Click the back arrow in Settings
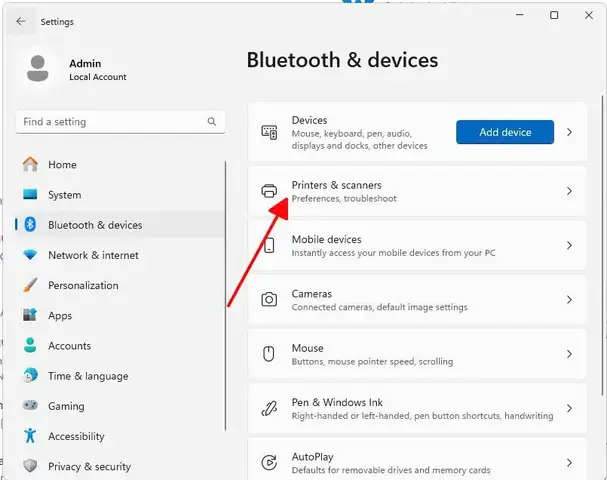Viewport: 607px width, 480px height. (x=21, y=22)
